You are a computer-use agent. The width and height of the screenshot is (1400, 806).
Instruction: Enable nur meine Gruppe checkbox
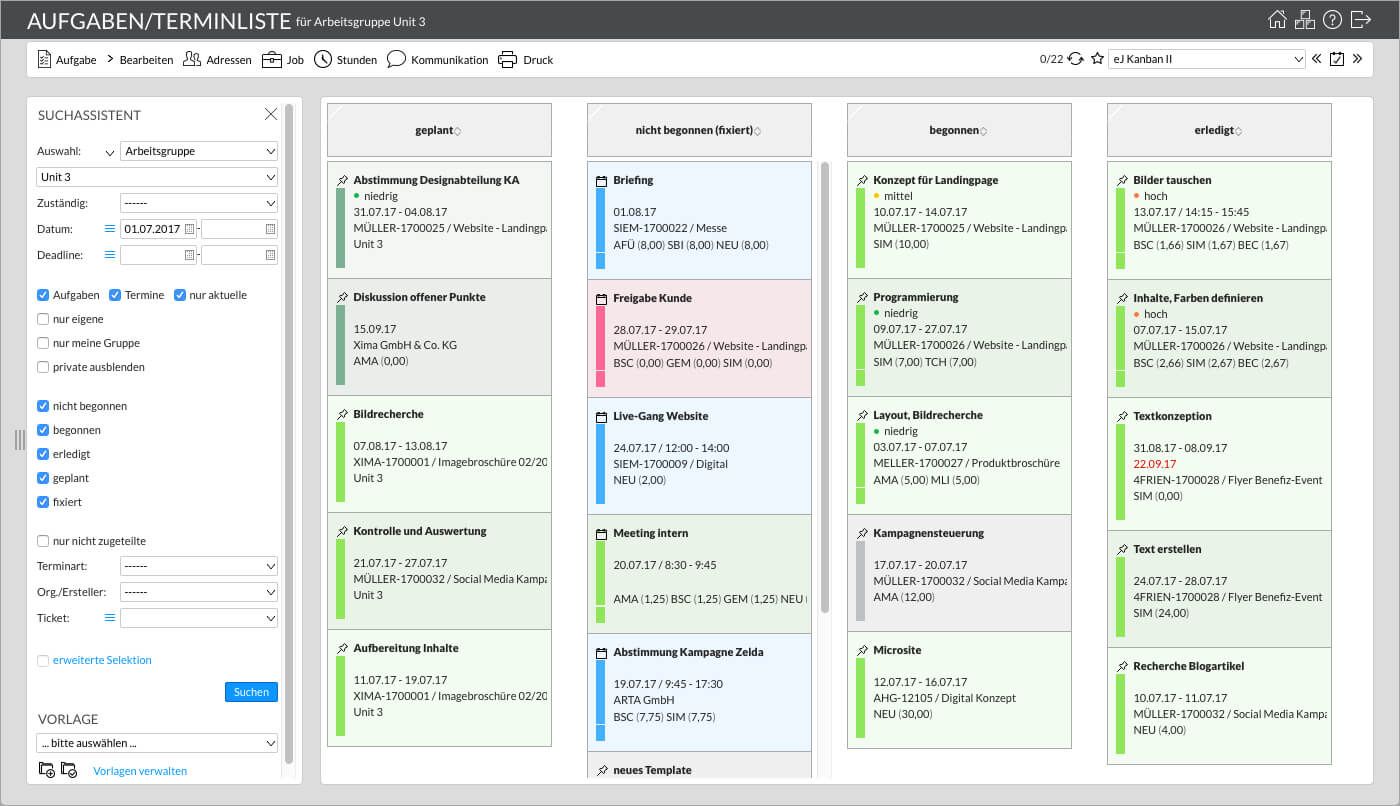(43, 343)
